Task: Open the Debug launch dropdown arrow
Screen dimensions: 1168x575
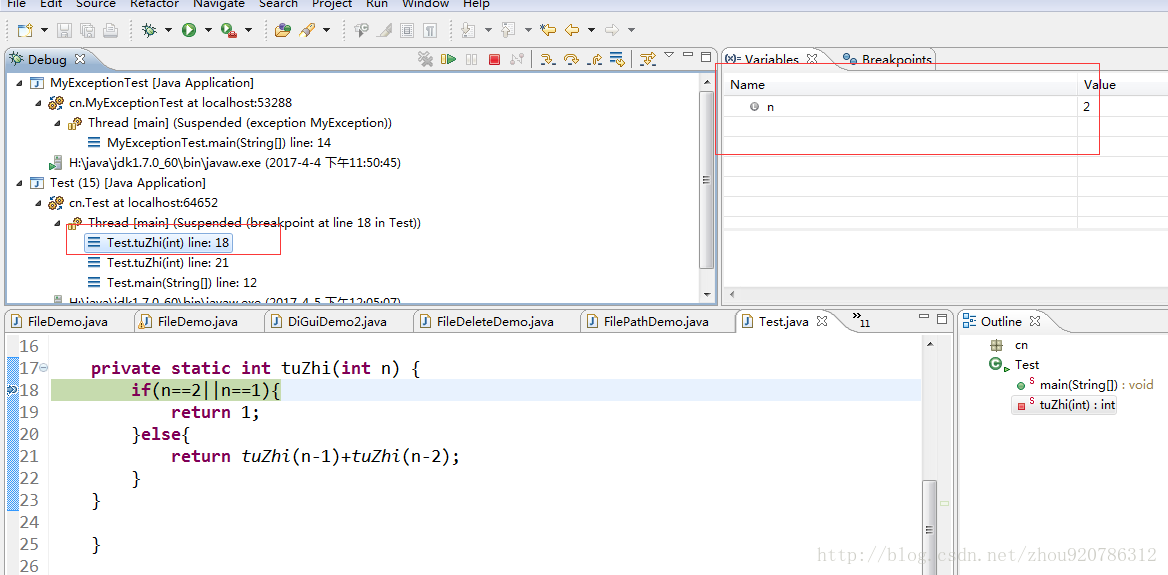Action: (168, 31)
